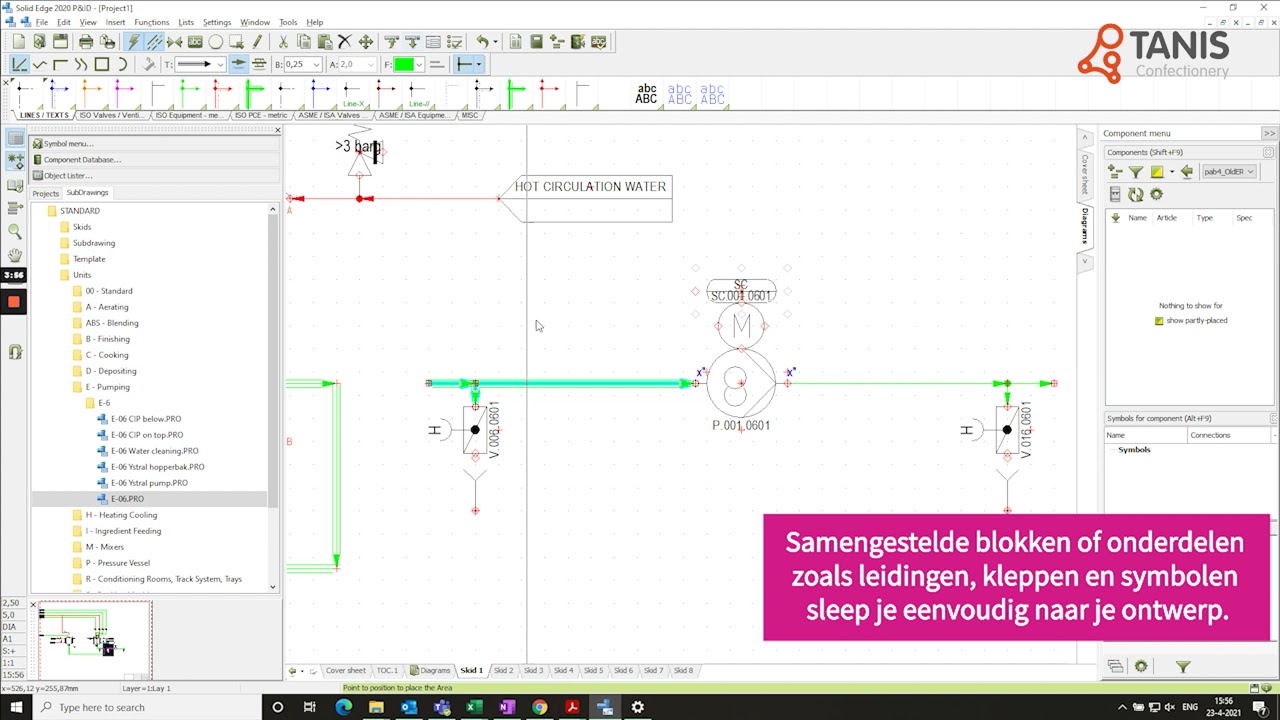Click the green thick line symbol

pos(255,93)
